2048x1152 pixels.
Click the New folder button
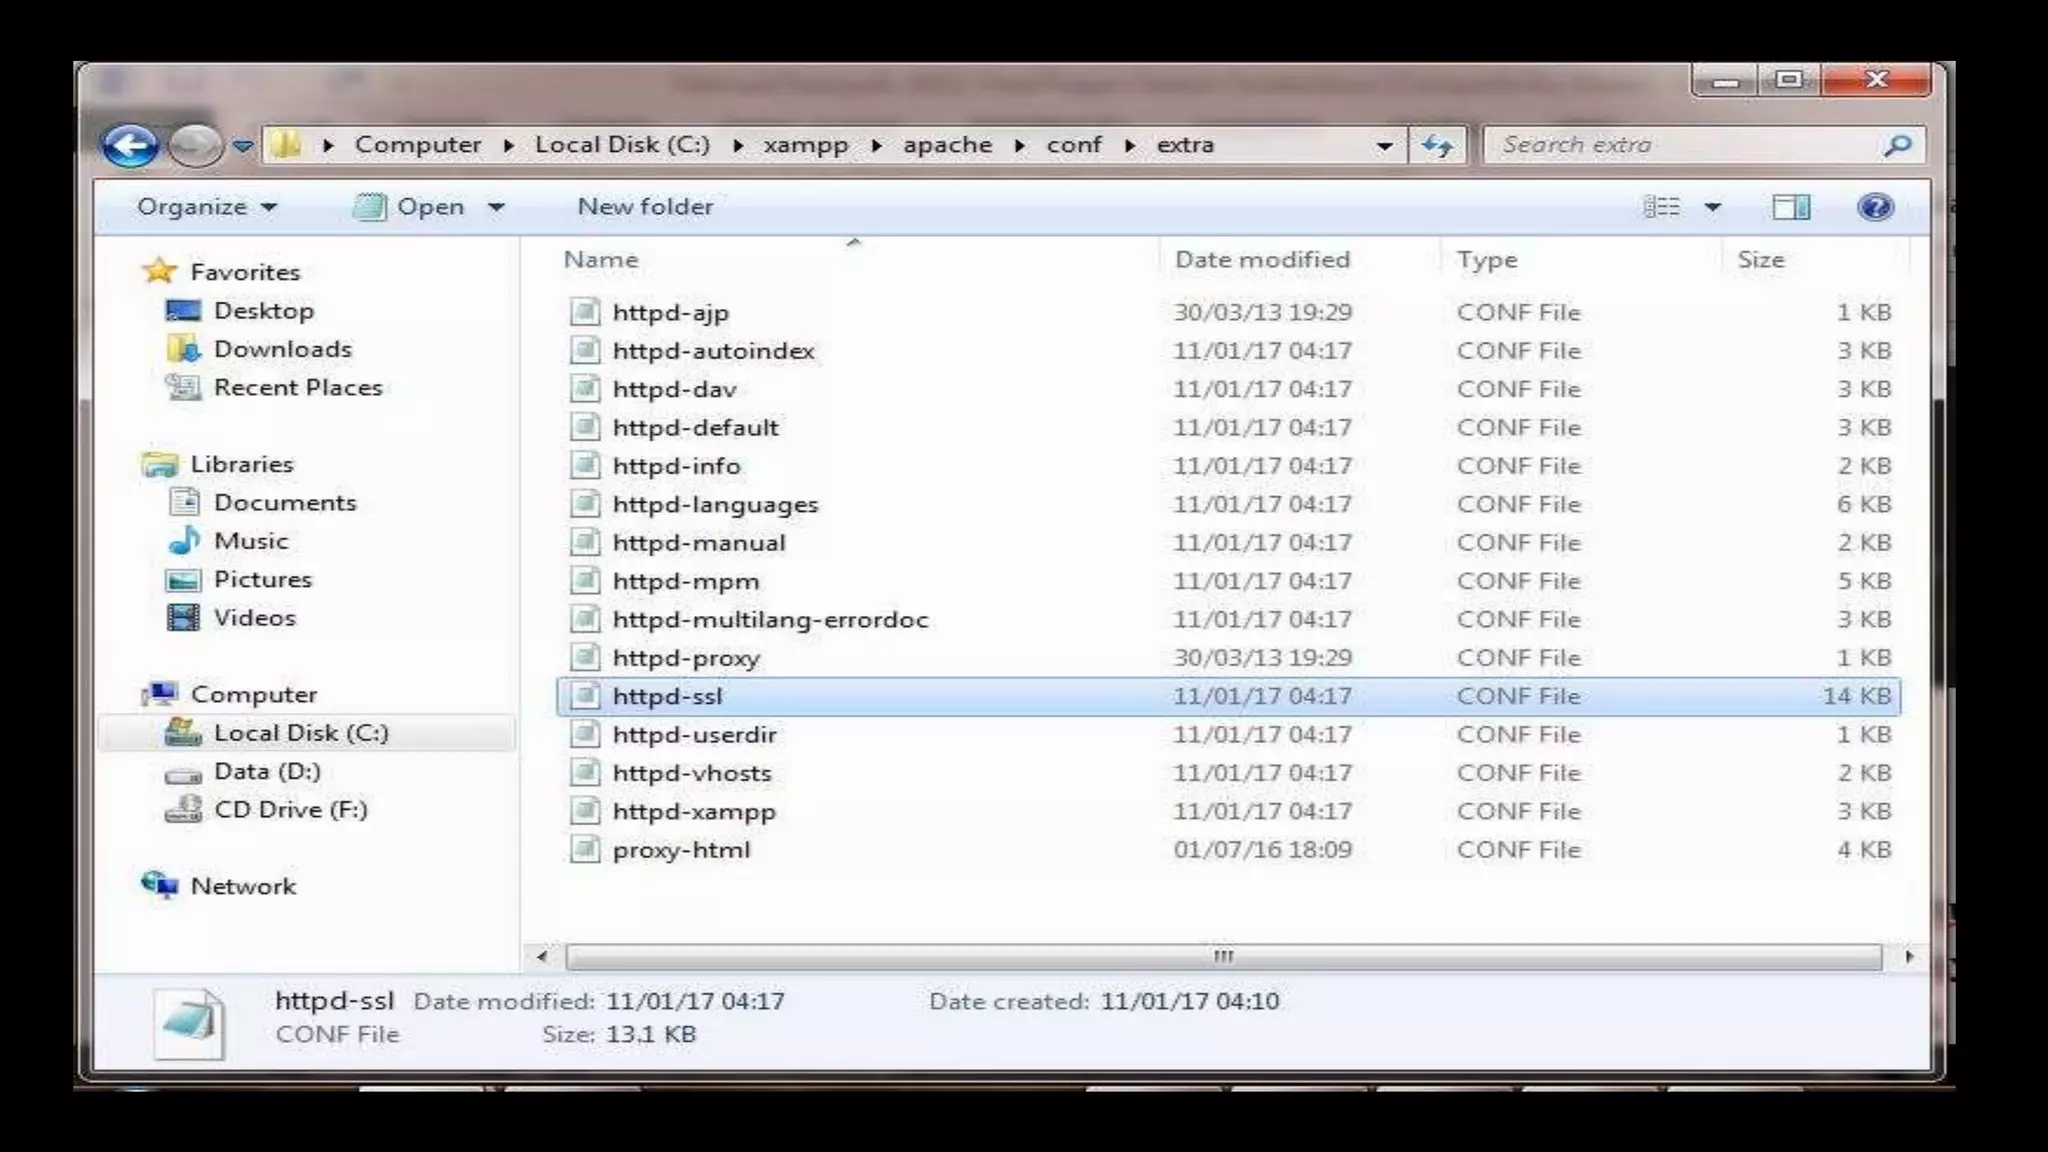(645, 207)
